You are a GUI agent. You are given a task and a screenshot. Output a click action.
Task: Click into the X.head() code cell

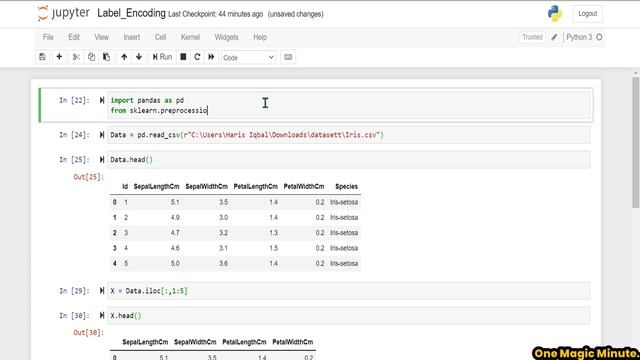(x=349, y=316)
